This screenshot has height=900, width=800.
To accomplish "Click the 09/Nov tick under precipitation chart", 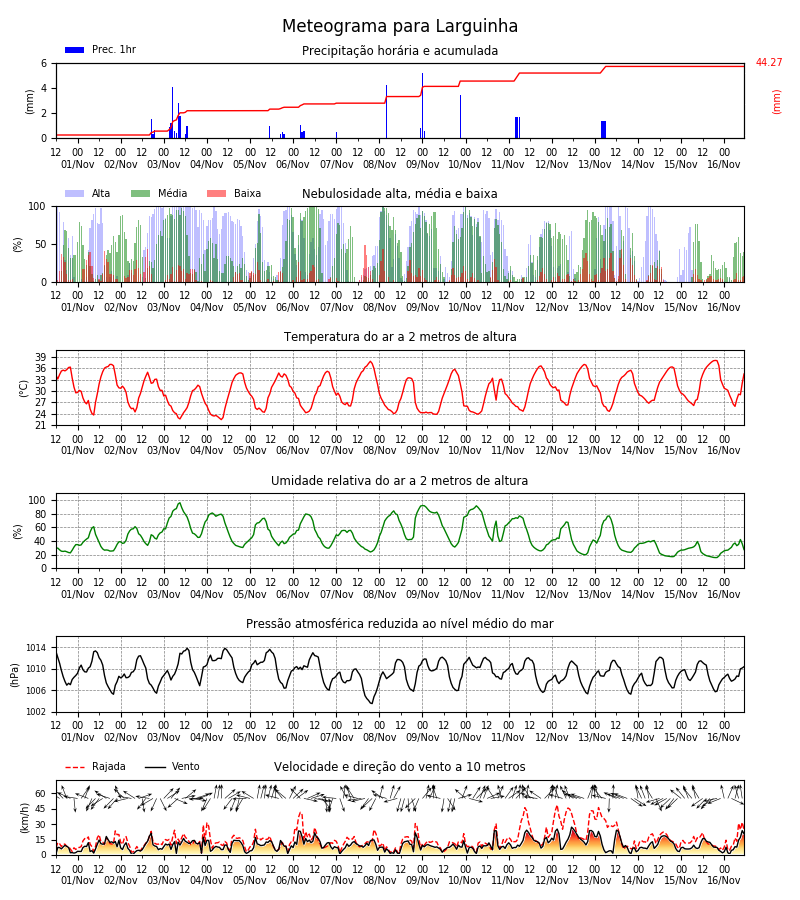I will 422,164.
